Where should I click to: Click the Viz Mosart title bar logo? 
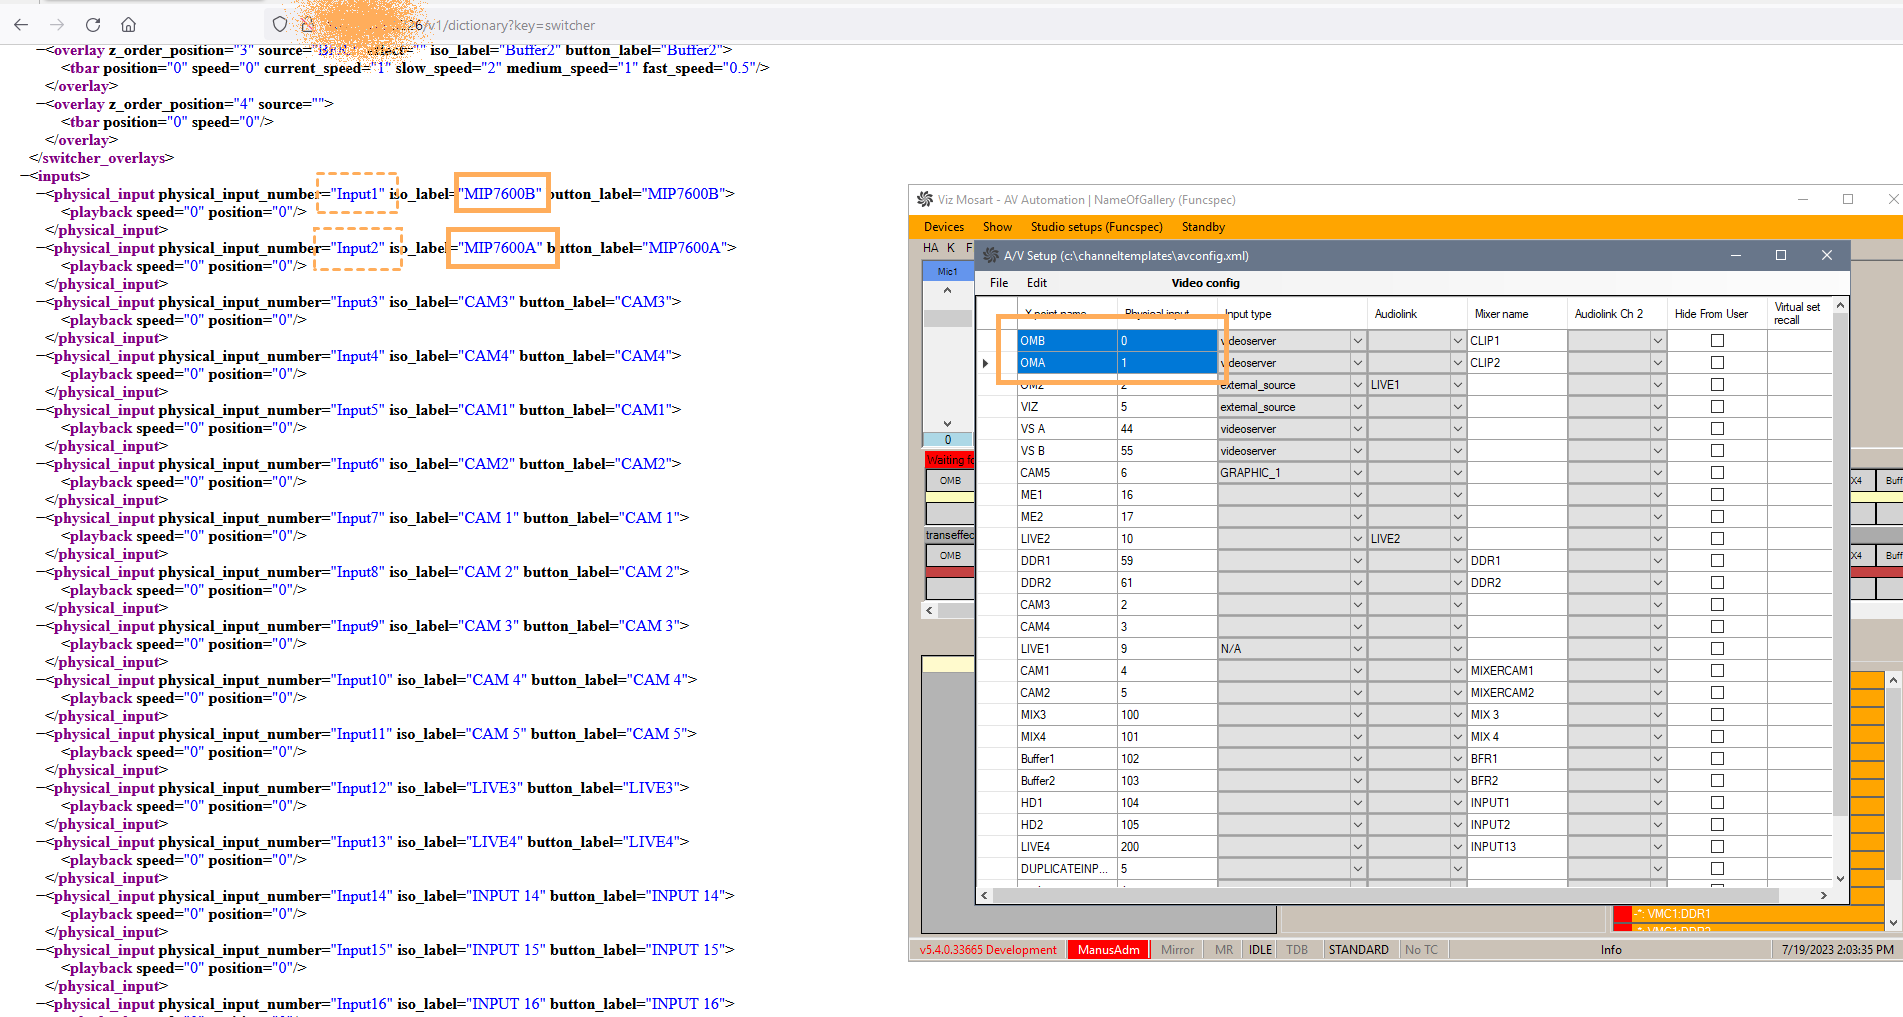[x=925, y=200]
